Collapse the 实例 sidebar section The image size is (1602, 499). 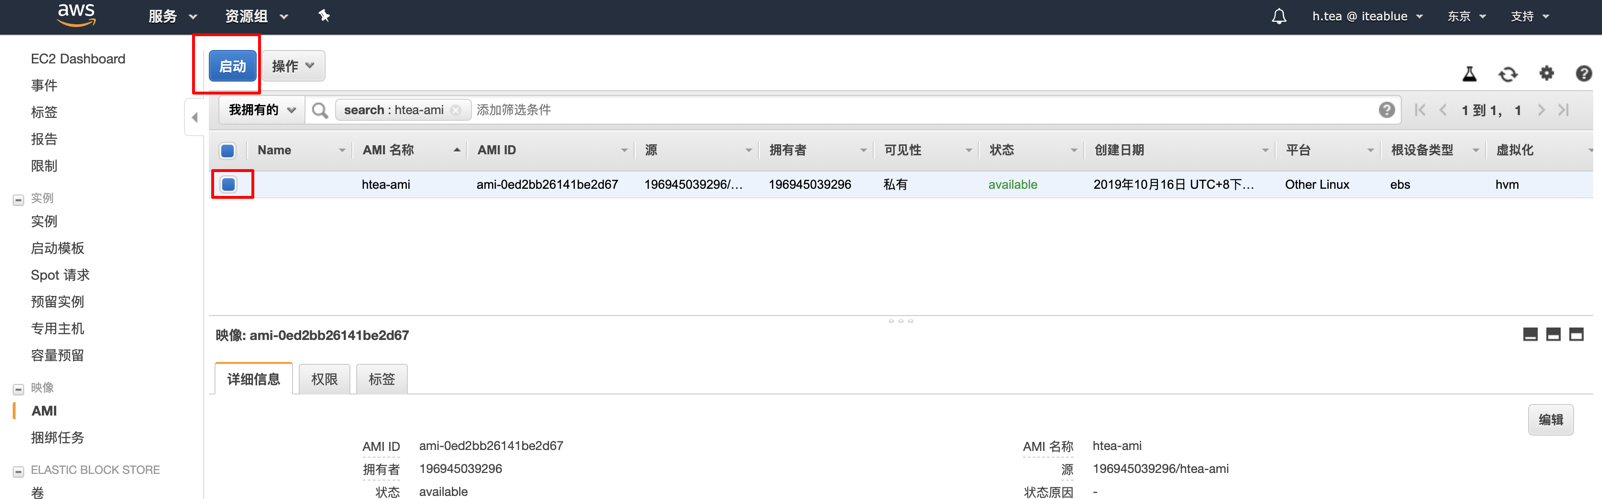tap(18, 199)
